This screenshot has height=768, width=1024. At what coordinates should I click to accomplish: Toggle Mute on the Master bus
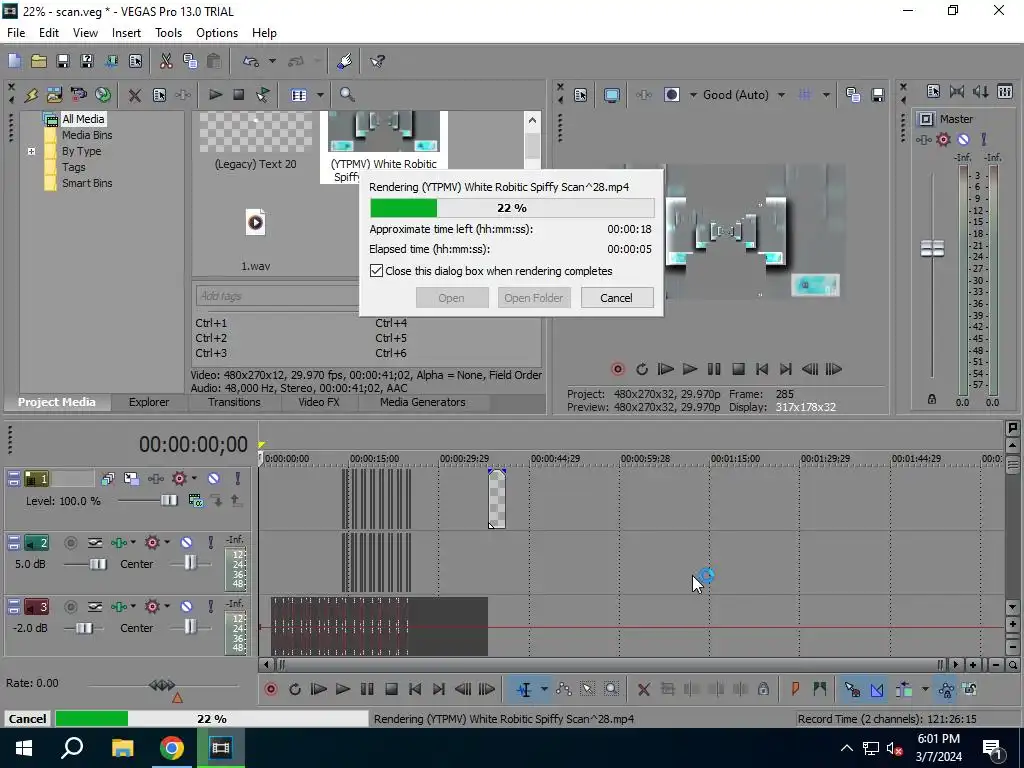[x=964, y=139]
